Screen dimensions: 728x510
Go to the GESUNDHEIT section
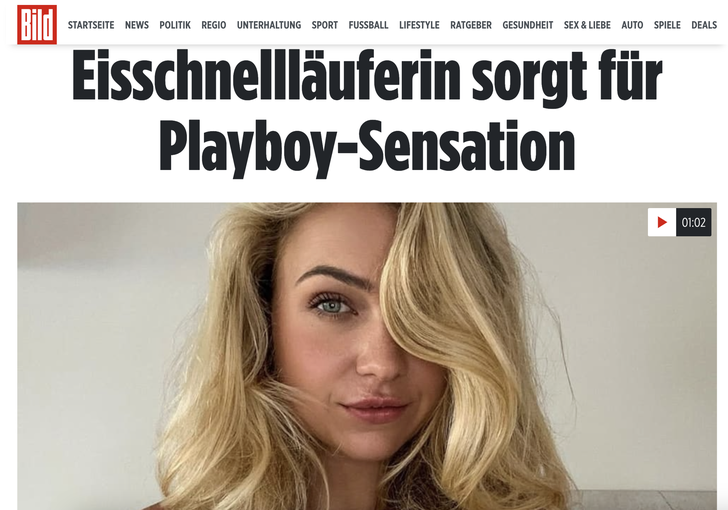527,25
